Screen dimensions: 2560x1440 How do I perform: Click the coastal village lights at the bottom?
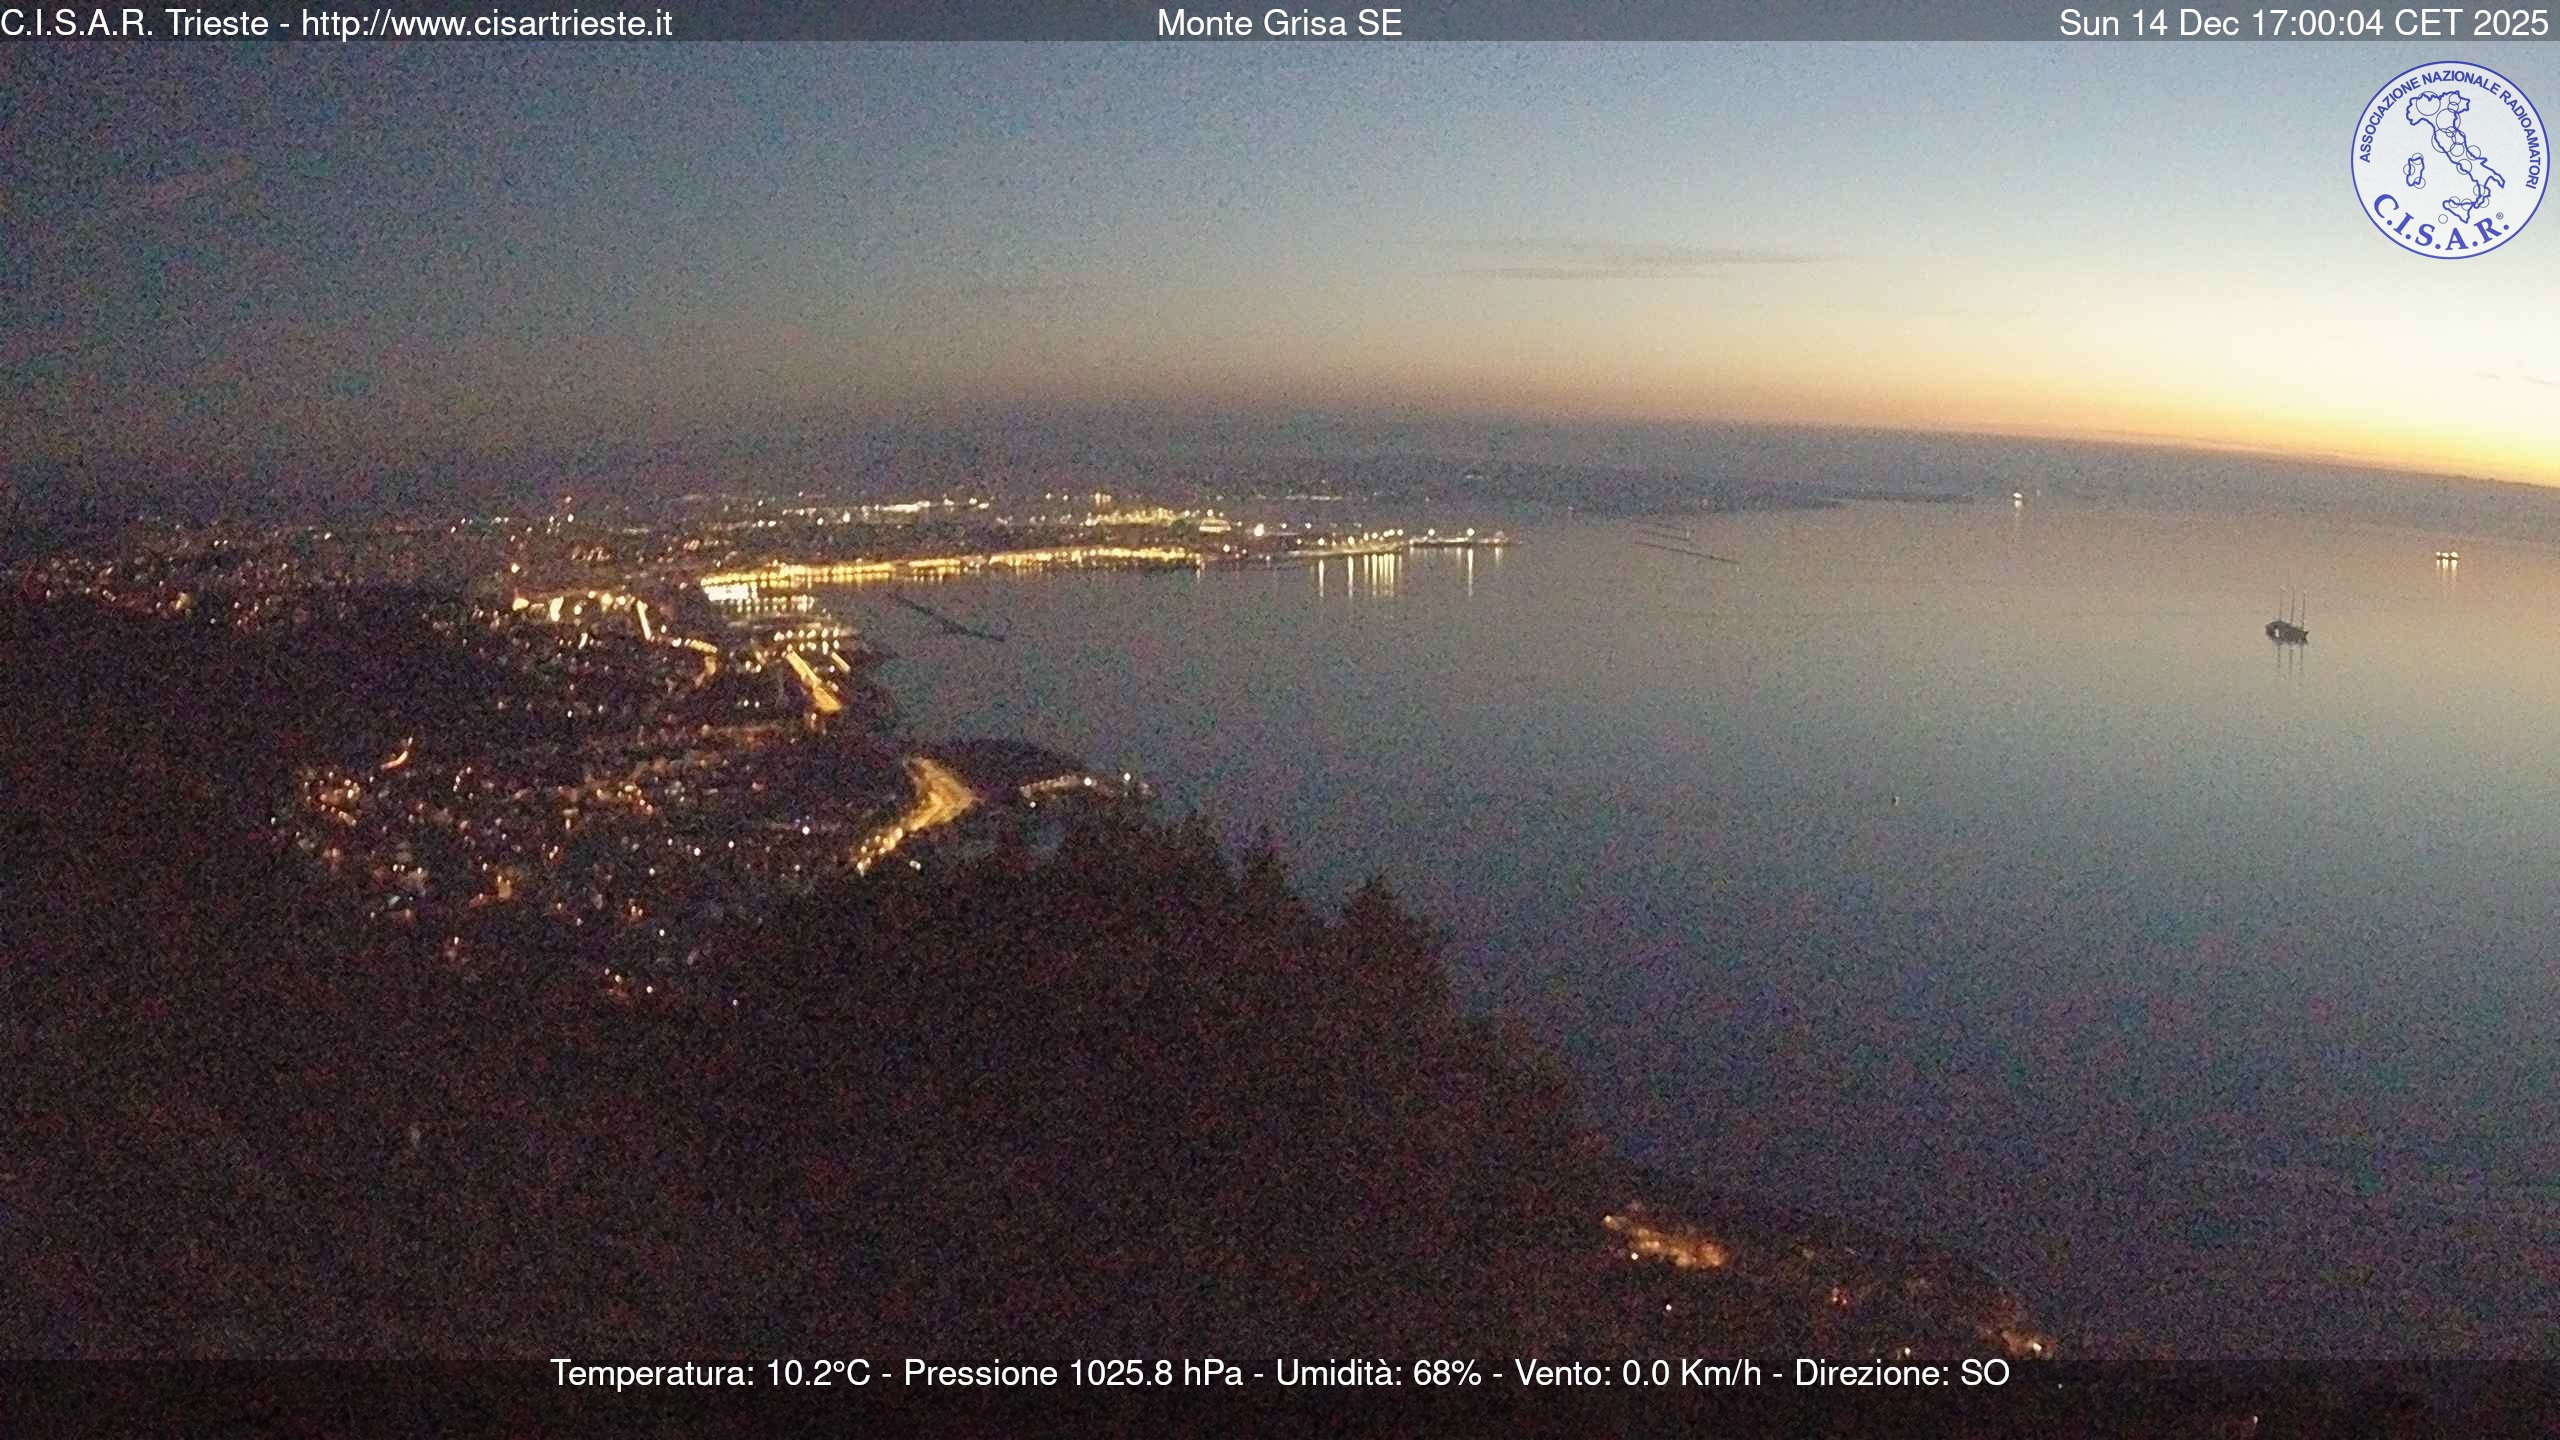click(x=1665, y=1245)
